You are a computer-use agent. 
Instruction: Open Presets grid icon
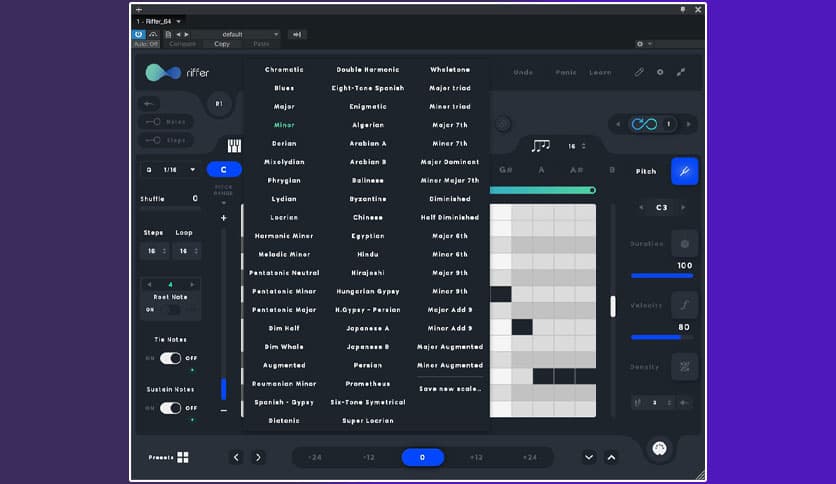coord(183,457)
